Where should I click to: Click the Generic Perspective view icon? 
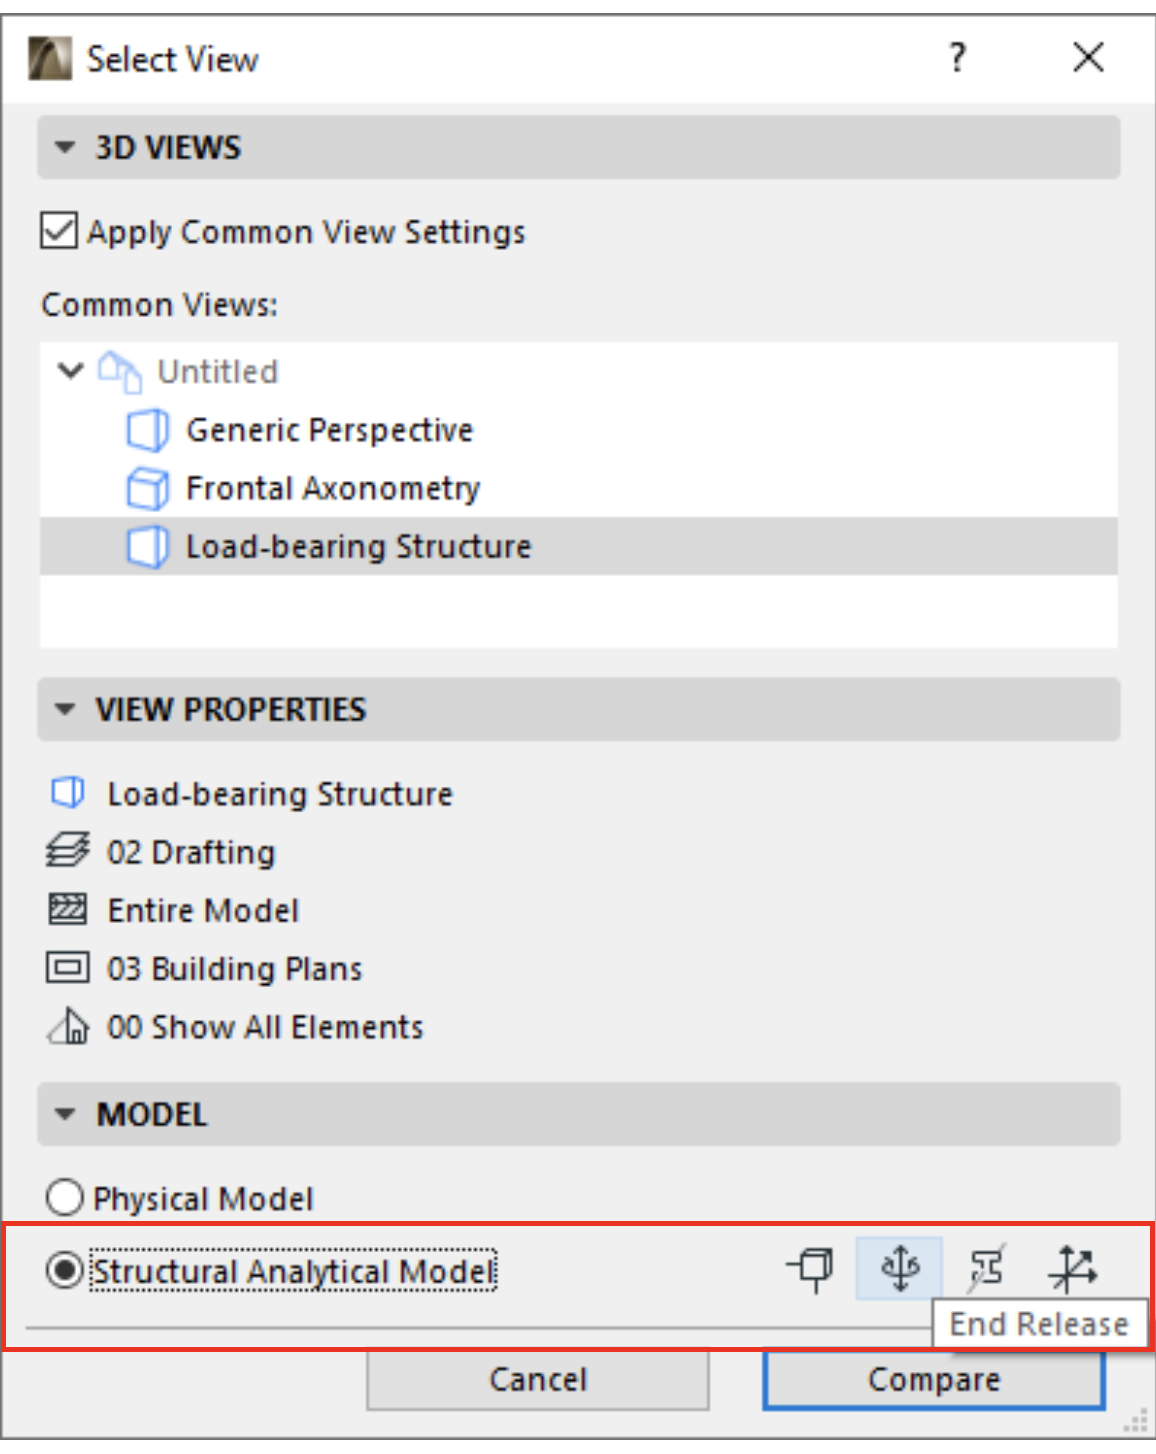tap(147, 430)
